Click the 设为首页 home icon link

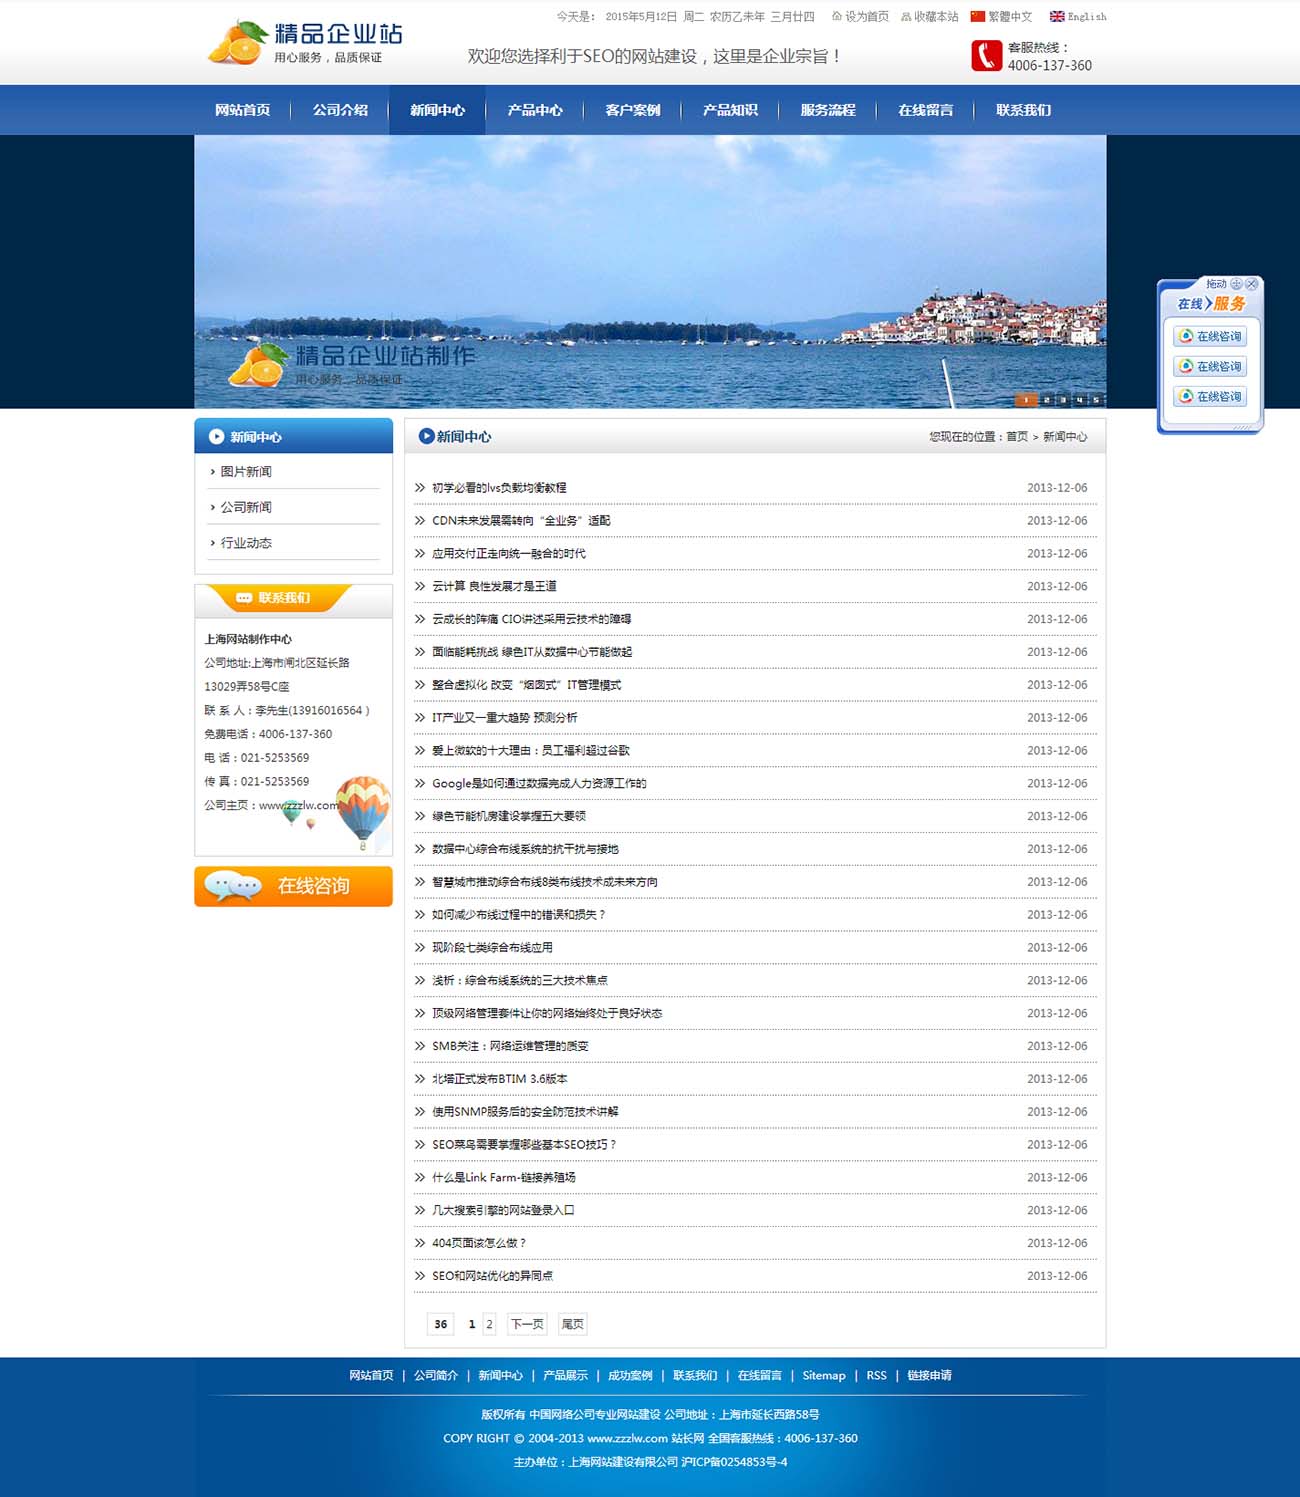click(x=860, y=16)
